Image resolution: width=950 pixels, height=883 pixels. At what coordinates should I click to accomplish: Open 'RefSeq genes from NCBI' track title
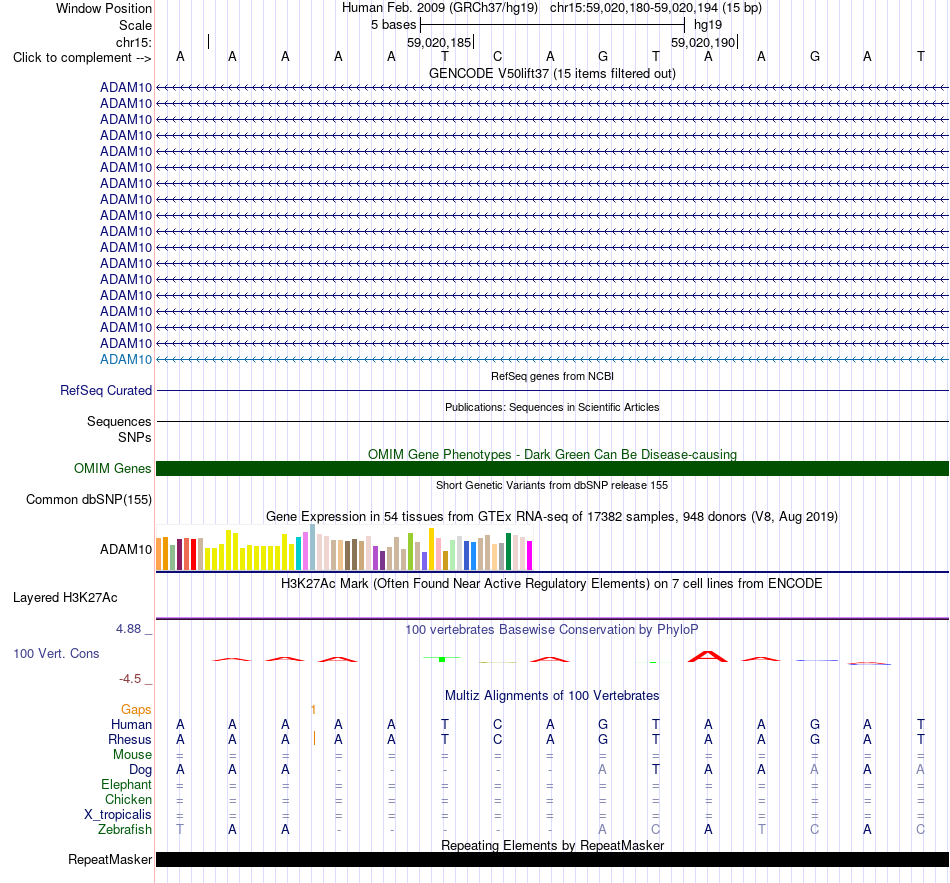[552, 376]
